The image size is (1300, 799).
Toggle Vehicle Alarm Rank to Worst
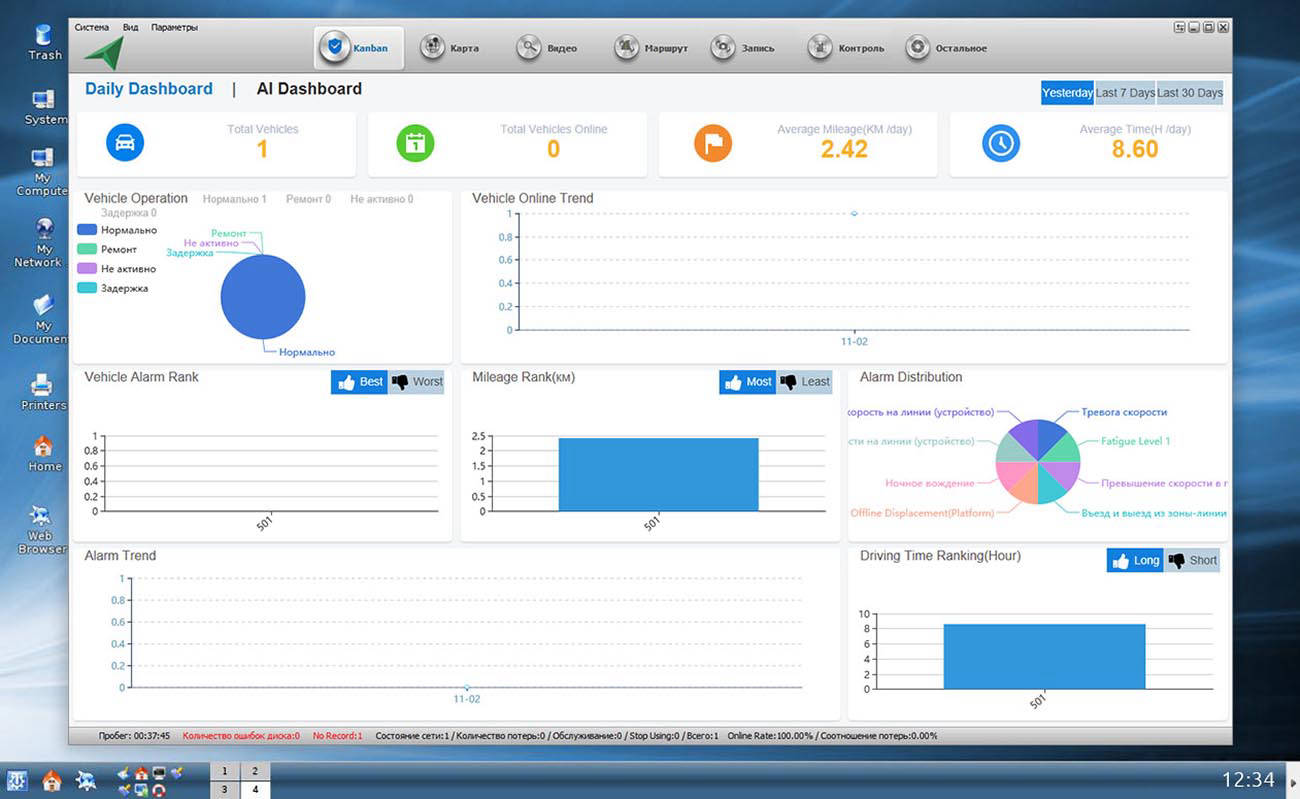pyautogui.click(x=416, y=382)
